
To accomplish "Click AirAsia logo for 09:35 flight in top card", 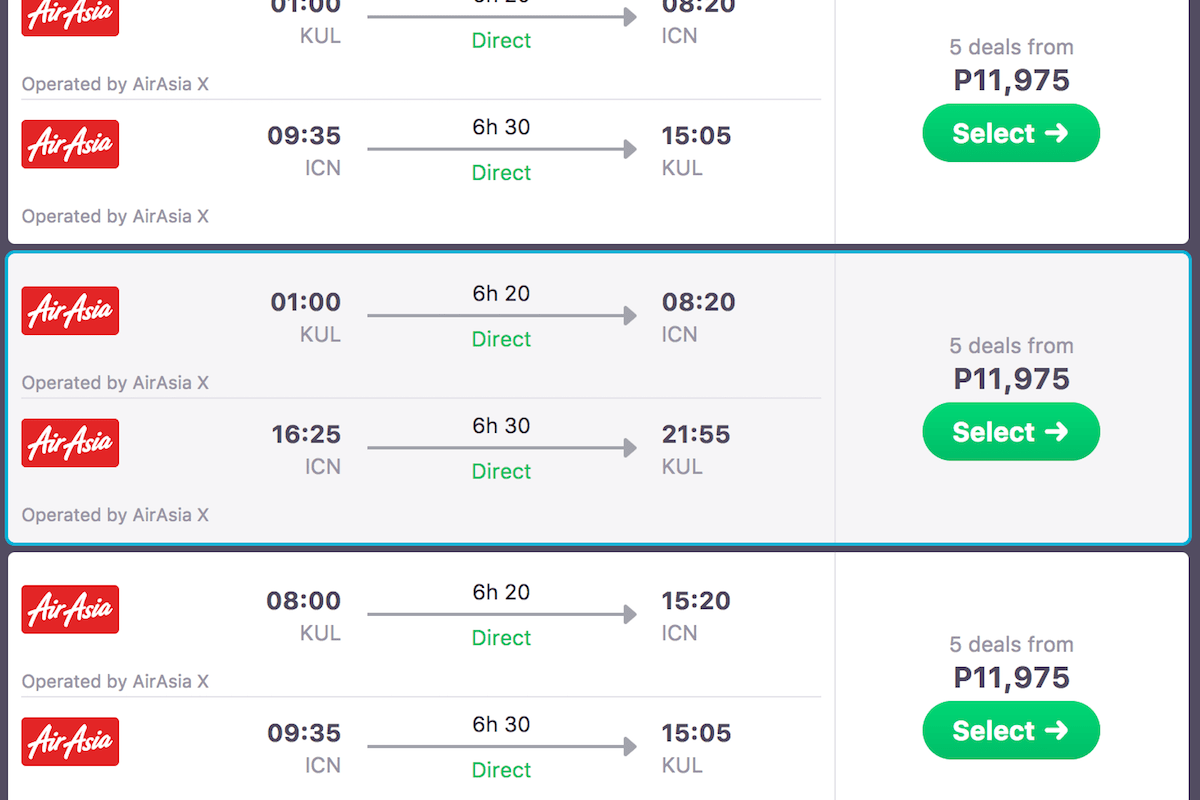I will coord(70,144).
